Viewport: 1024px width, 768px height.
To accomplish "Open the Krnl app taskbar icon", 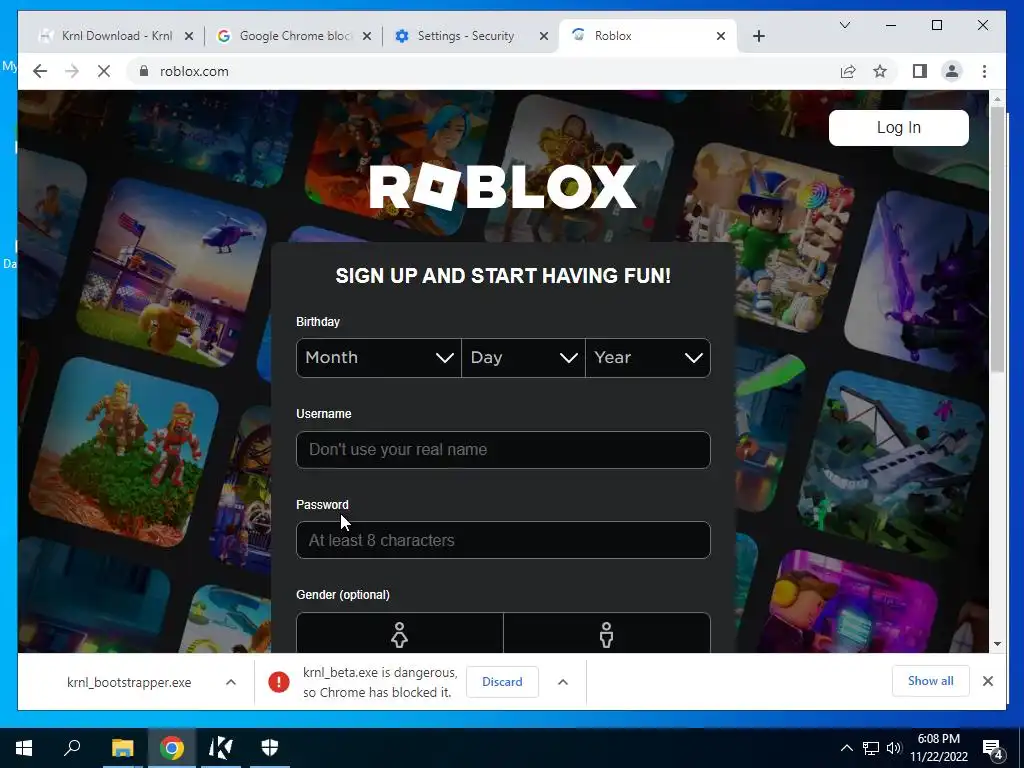I will 221,748.
